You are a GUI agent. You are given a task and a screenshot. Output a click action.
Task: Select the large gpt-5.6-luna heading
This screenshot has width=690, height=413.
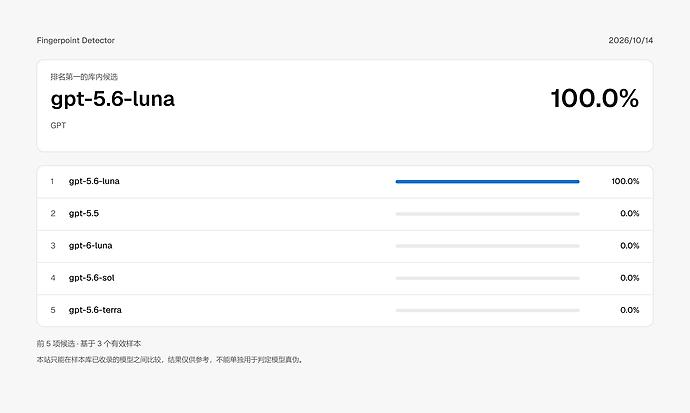(x=113, y=99)
